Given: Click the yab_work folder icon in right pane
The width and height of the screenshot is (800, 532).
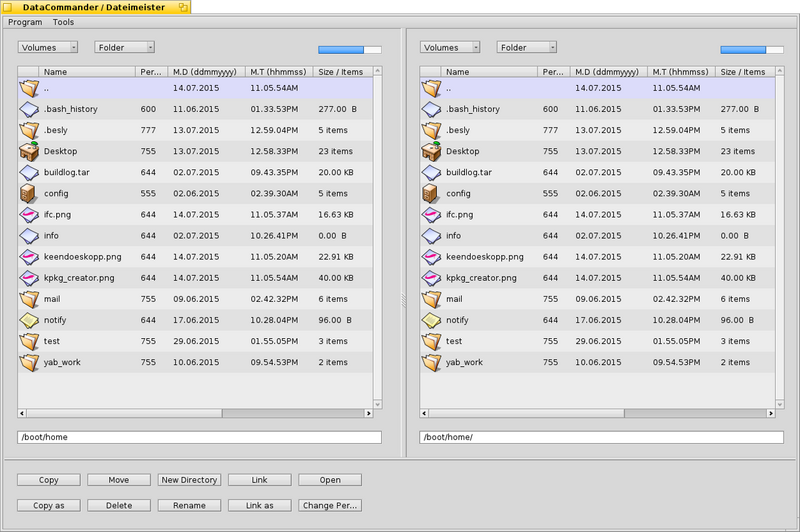Looking at the screenshot, I should [431, 362].
